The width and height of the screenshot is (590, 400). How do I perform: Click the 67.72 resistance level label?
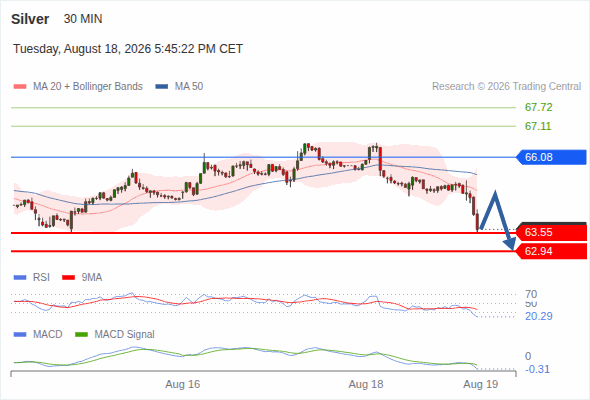[538, 107]
